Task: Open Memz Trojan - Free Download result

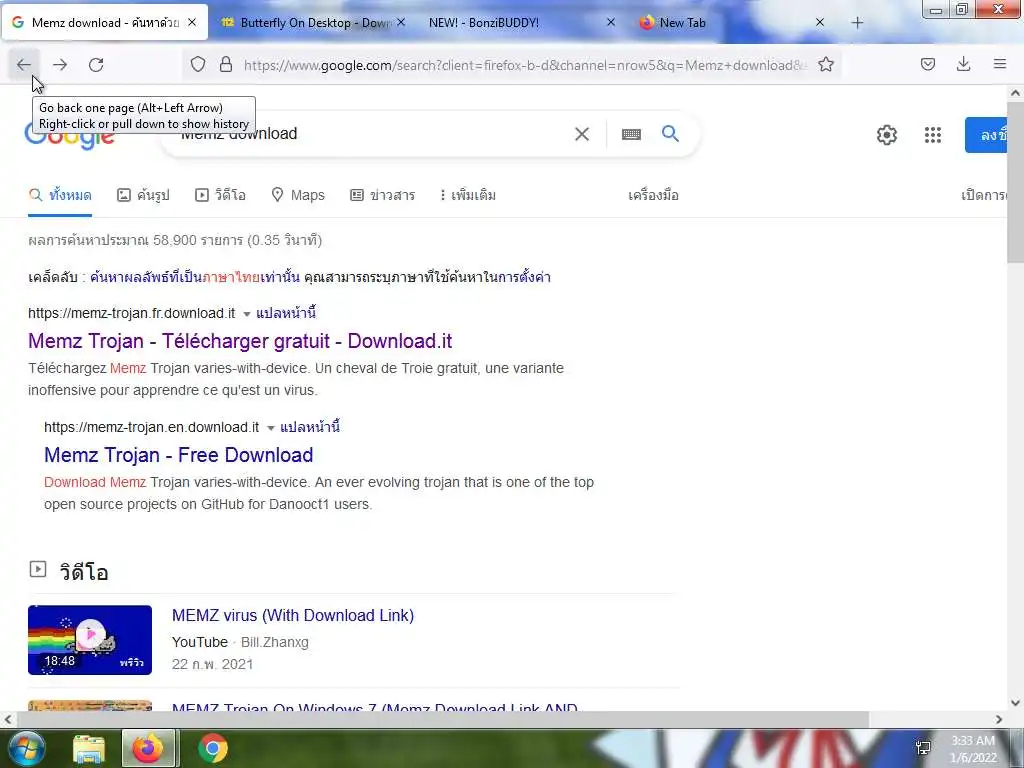Action: [178, 455]
